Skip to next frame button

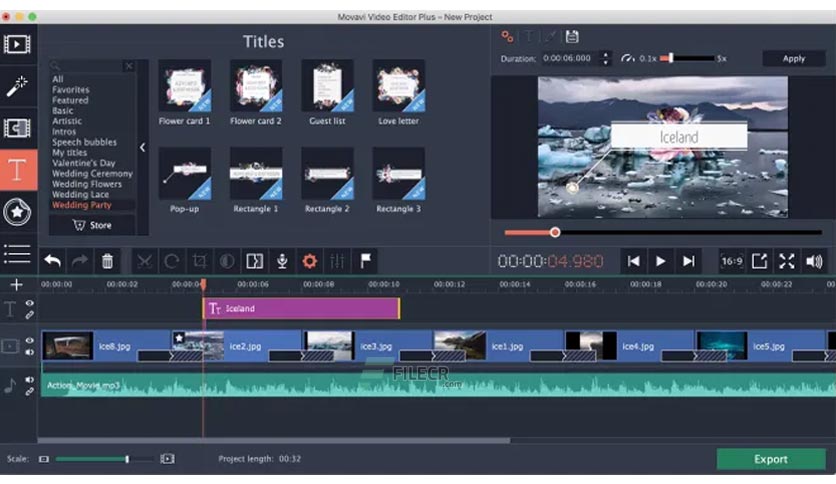point(688,261)
